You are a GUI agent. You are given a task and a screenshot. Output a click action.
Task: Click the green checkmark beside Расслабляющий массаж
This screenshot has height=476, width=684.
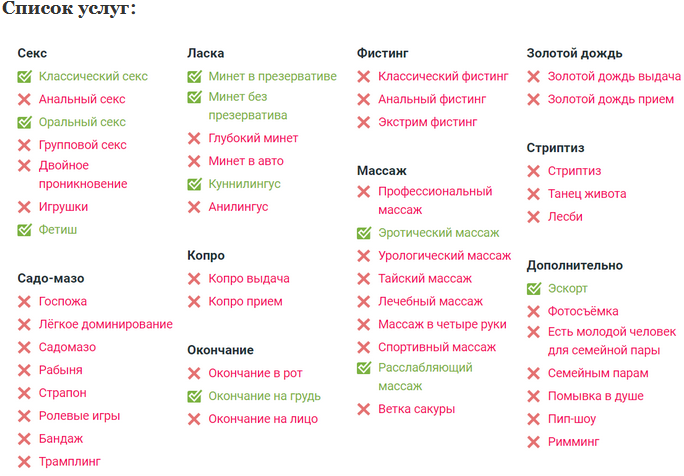364,368
